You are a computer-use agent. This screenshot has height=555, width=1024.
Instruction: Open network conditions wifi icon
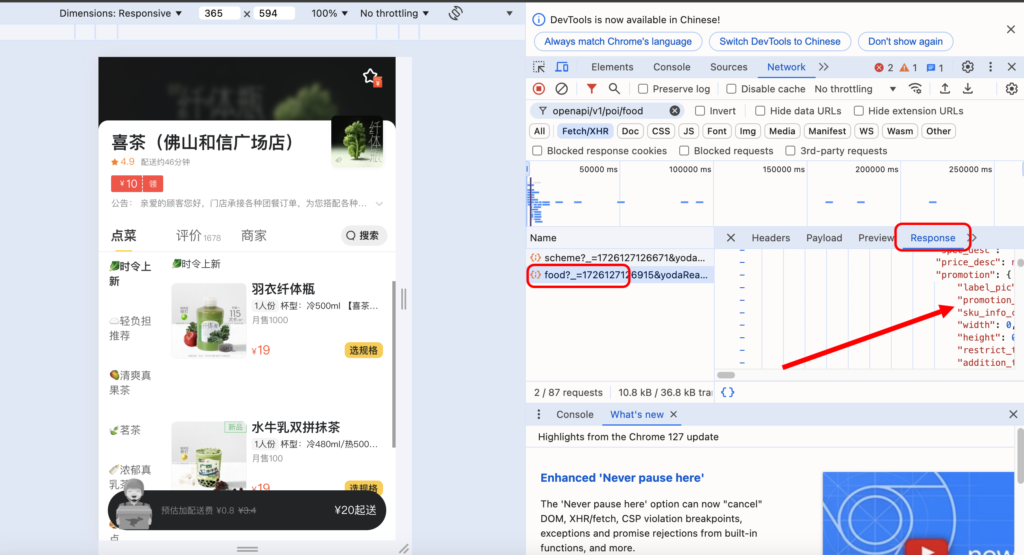(916, 89)
